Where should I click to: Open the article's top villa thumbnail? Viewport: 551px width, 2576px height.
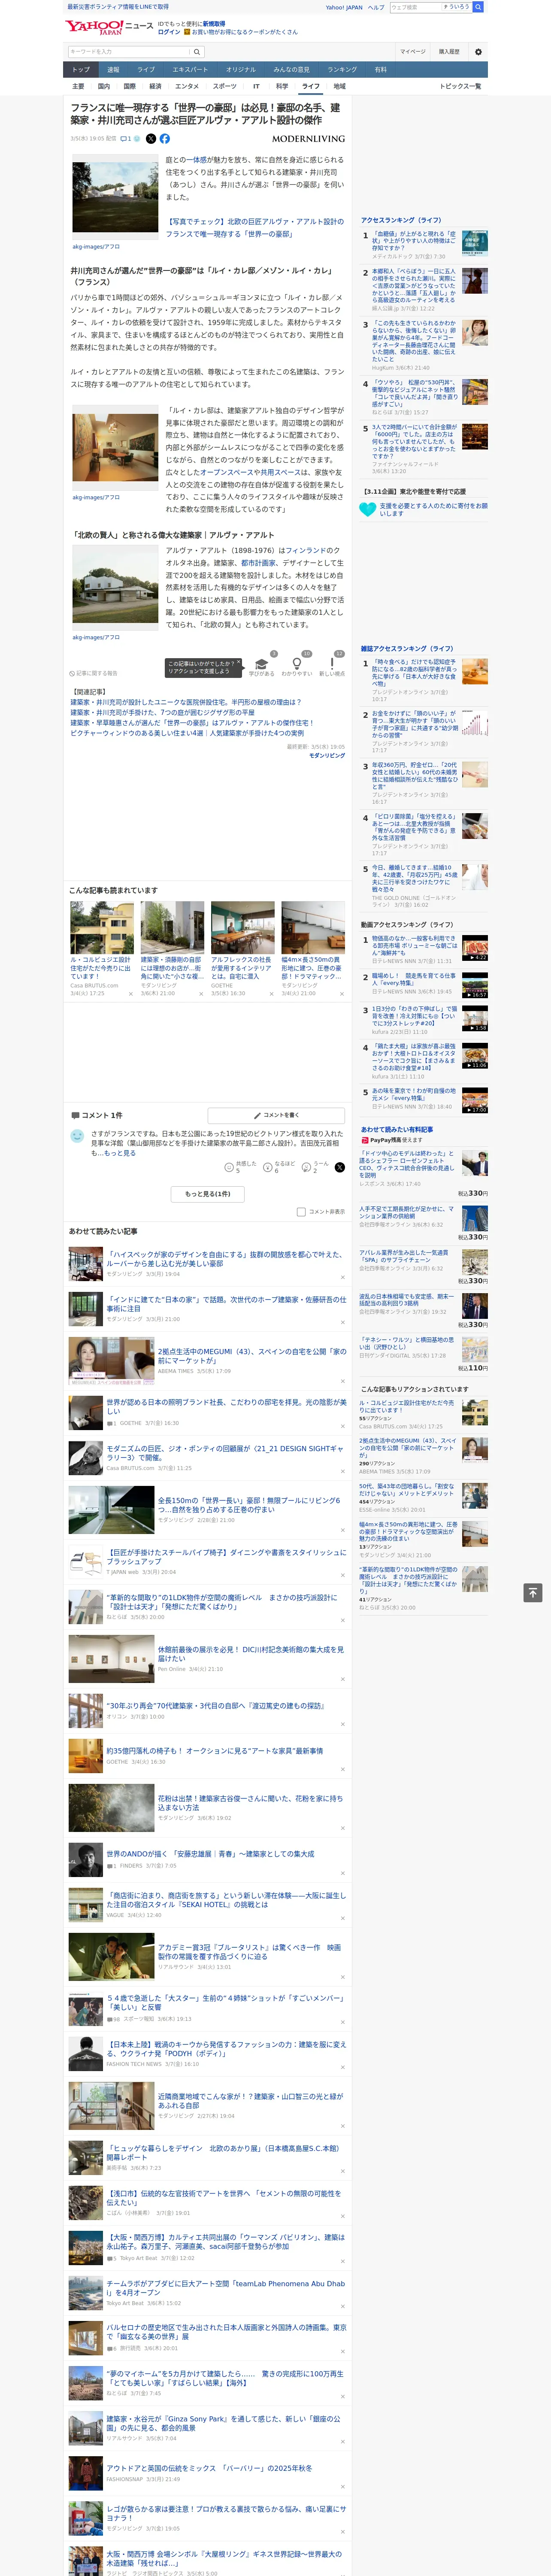click(x=115, y=197)
